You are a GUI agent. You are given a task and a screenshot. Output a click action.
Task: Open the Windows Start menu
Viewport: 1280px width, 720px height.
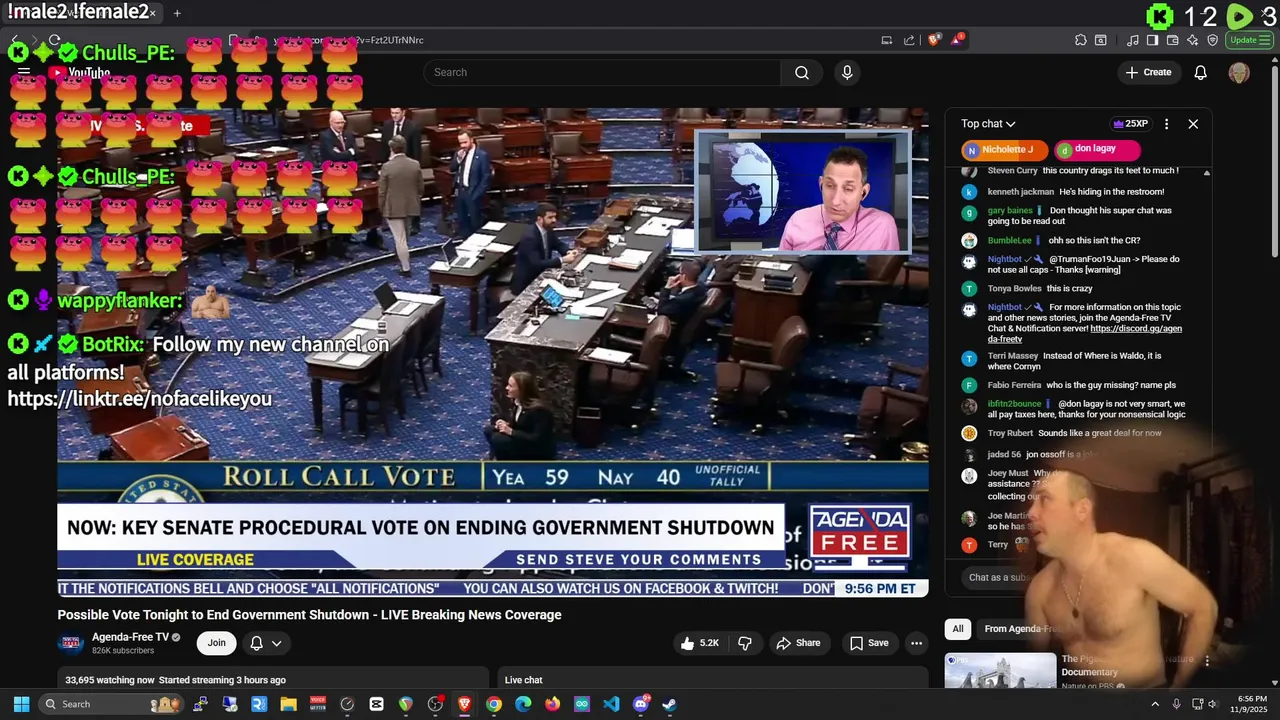21,704
